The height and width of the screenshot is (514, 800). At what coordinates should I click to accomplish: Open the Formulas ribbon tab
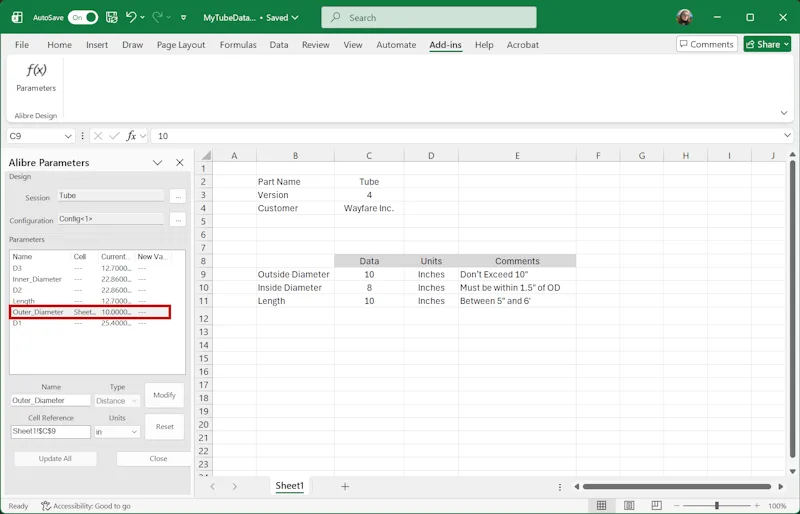click(238, 45)
